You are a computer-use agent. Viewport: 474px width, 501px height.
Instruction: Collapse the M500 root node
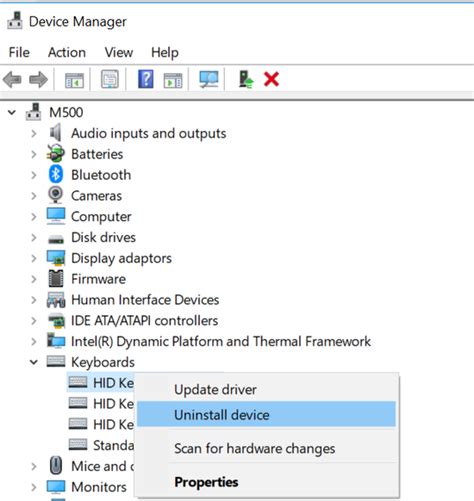[12, 112]
